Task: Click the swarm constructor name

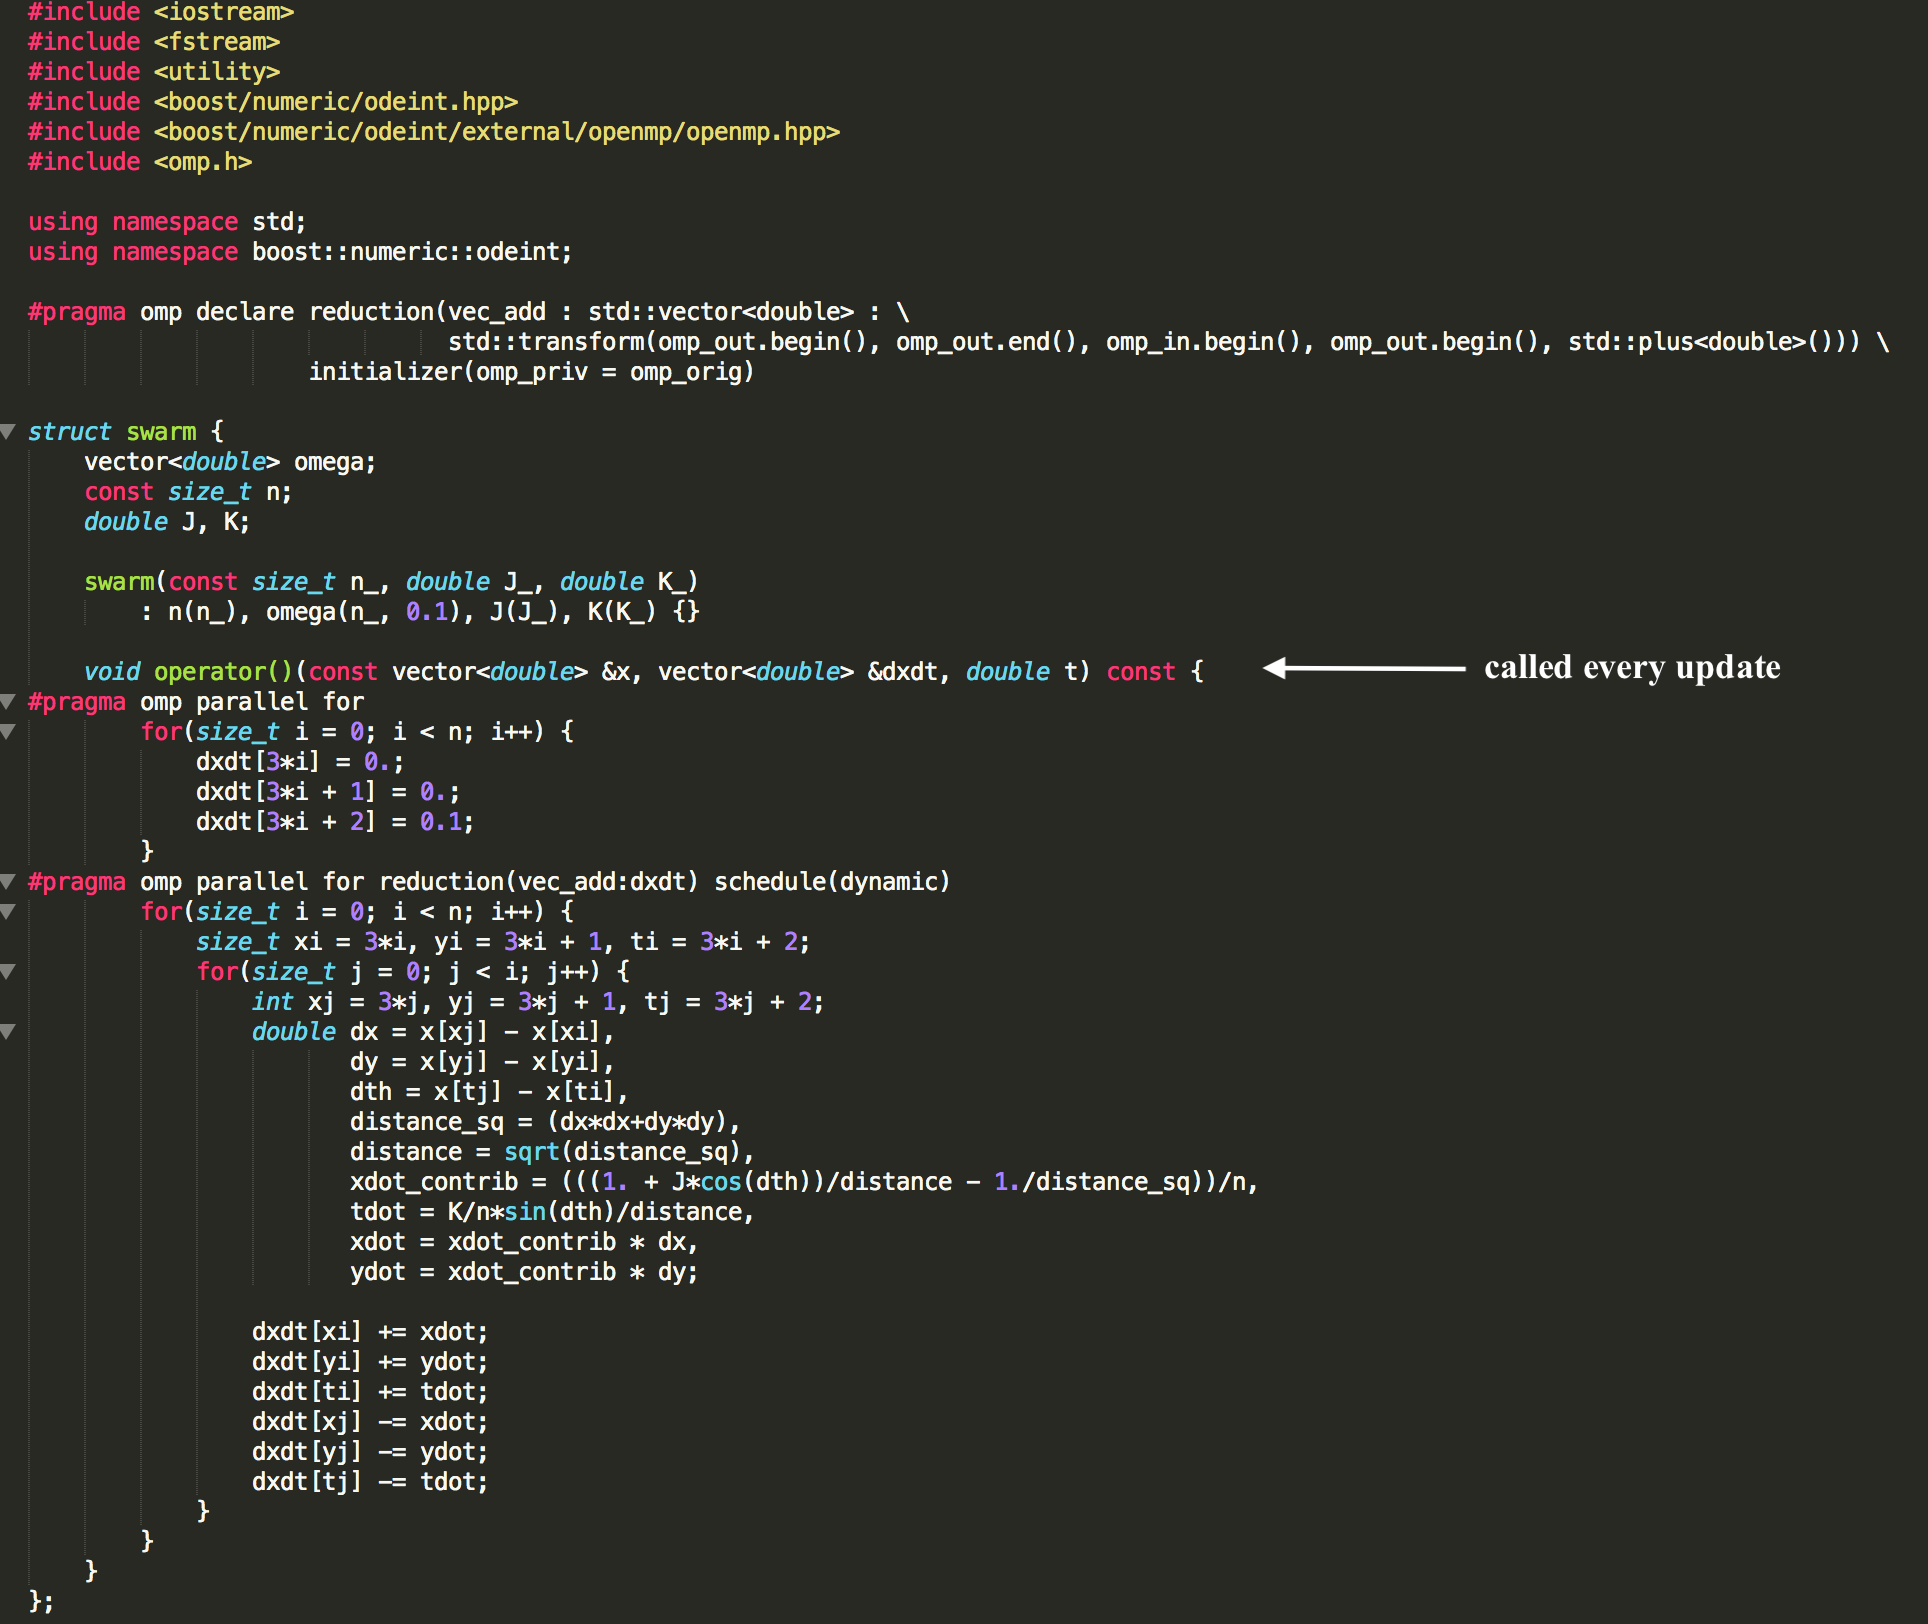Action: click(119, 582)
